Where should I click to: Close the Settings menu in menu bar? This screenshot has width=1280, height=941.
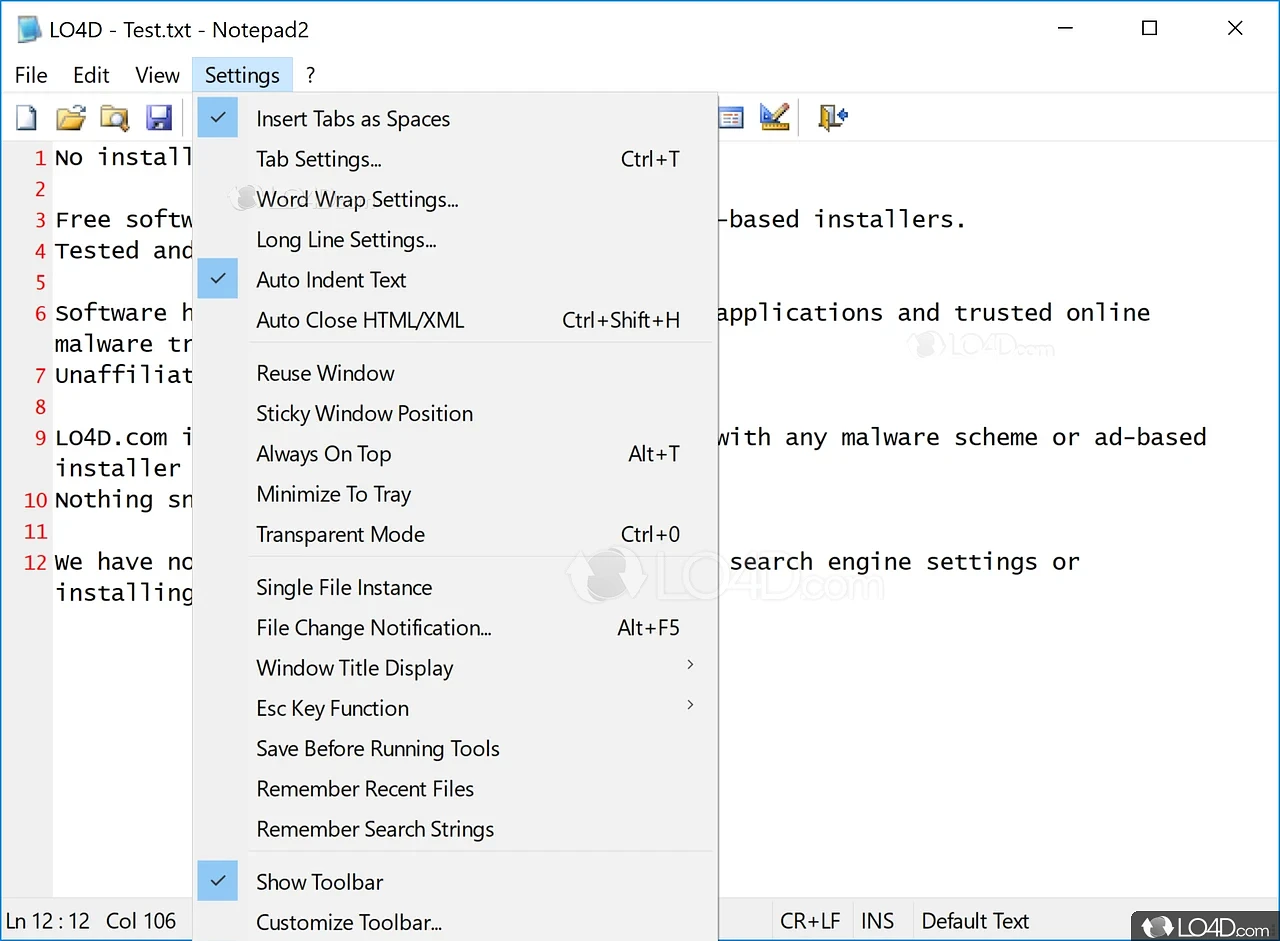click(x=242, y=75)
